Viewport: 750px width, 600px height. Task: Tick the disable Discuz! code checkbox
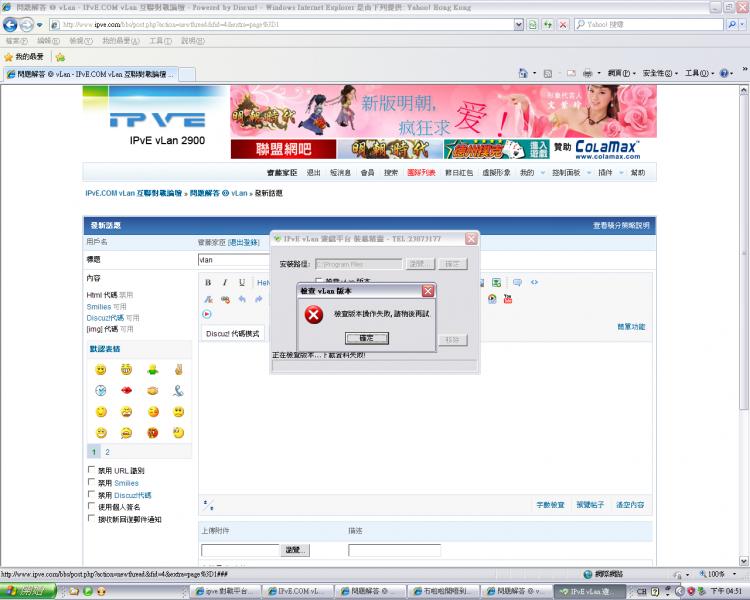click(91, 494)
